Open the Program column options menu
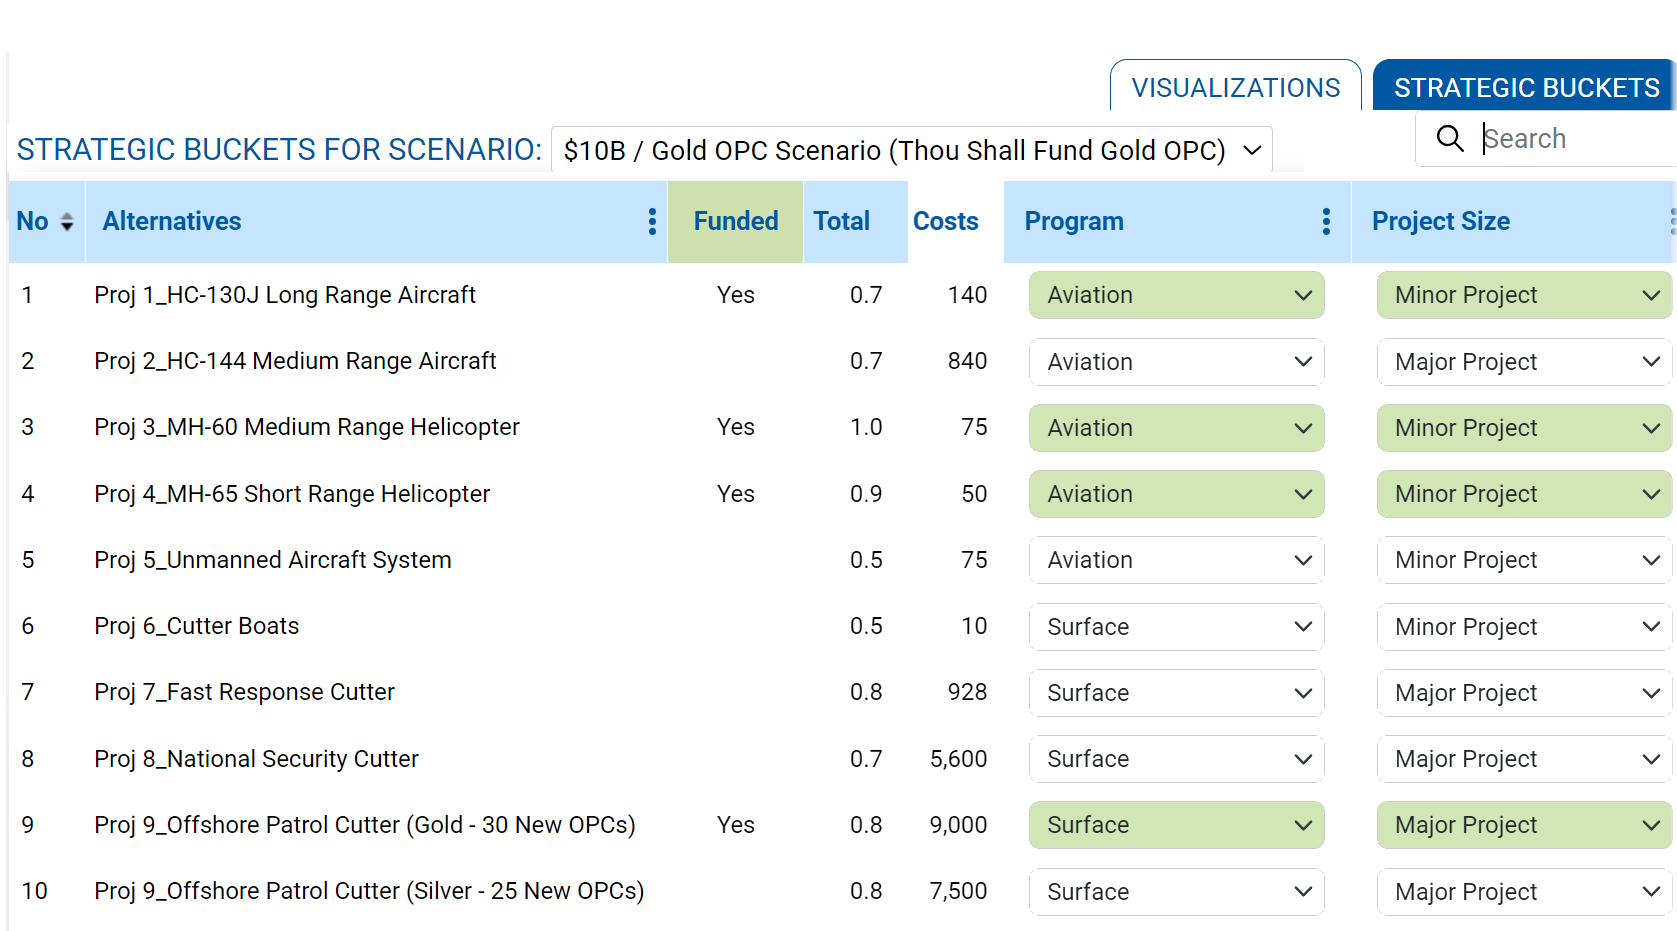 pyautogui.click(x=1326, y=222)
